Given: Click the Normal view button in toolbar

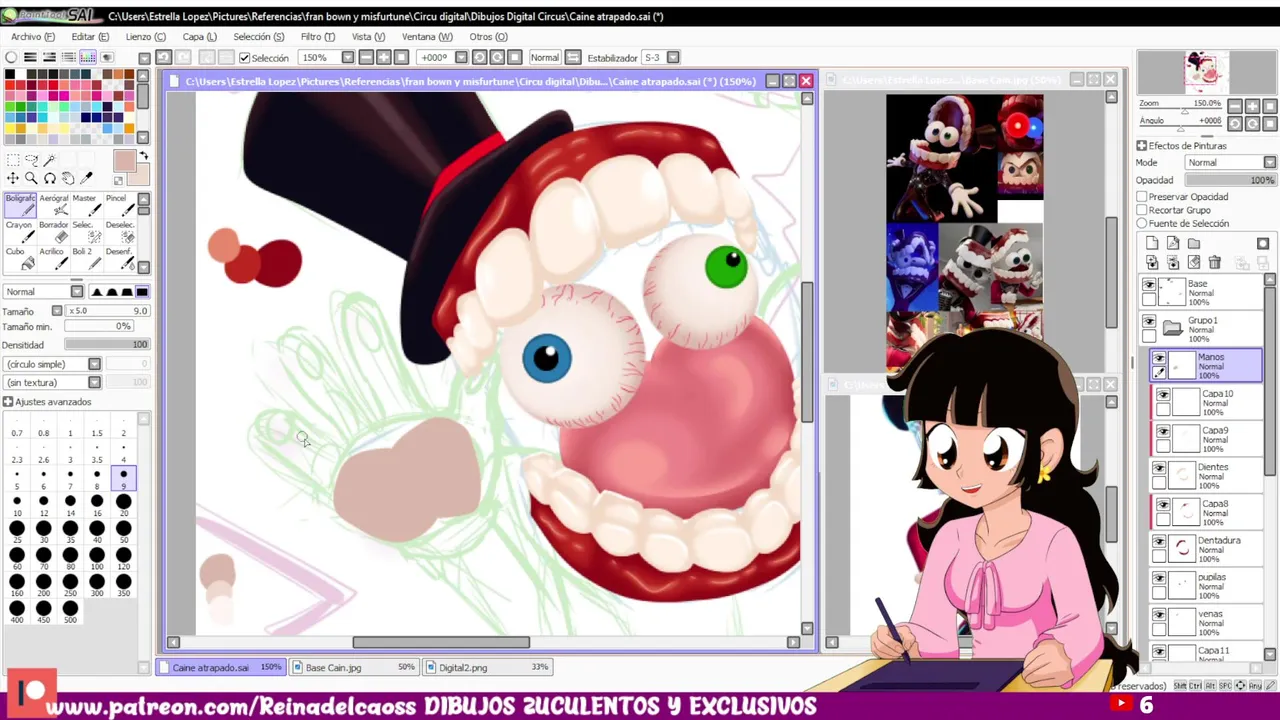Looking at the screenshot, I should [x=545, y=57].
